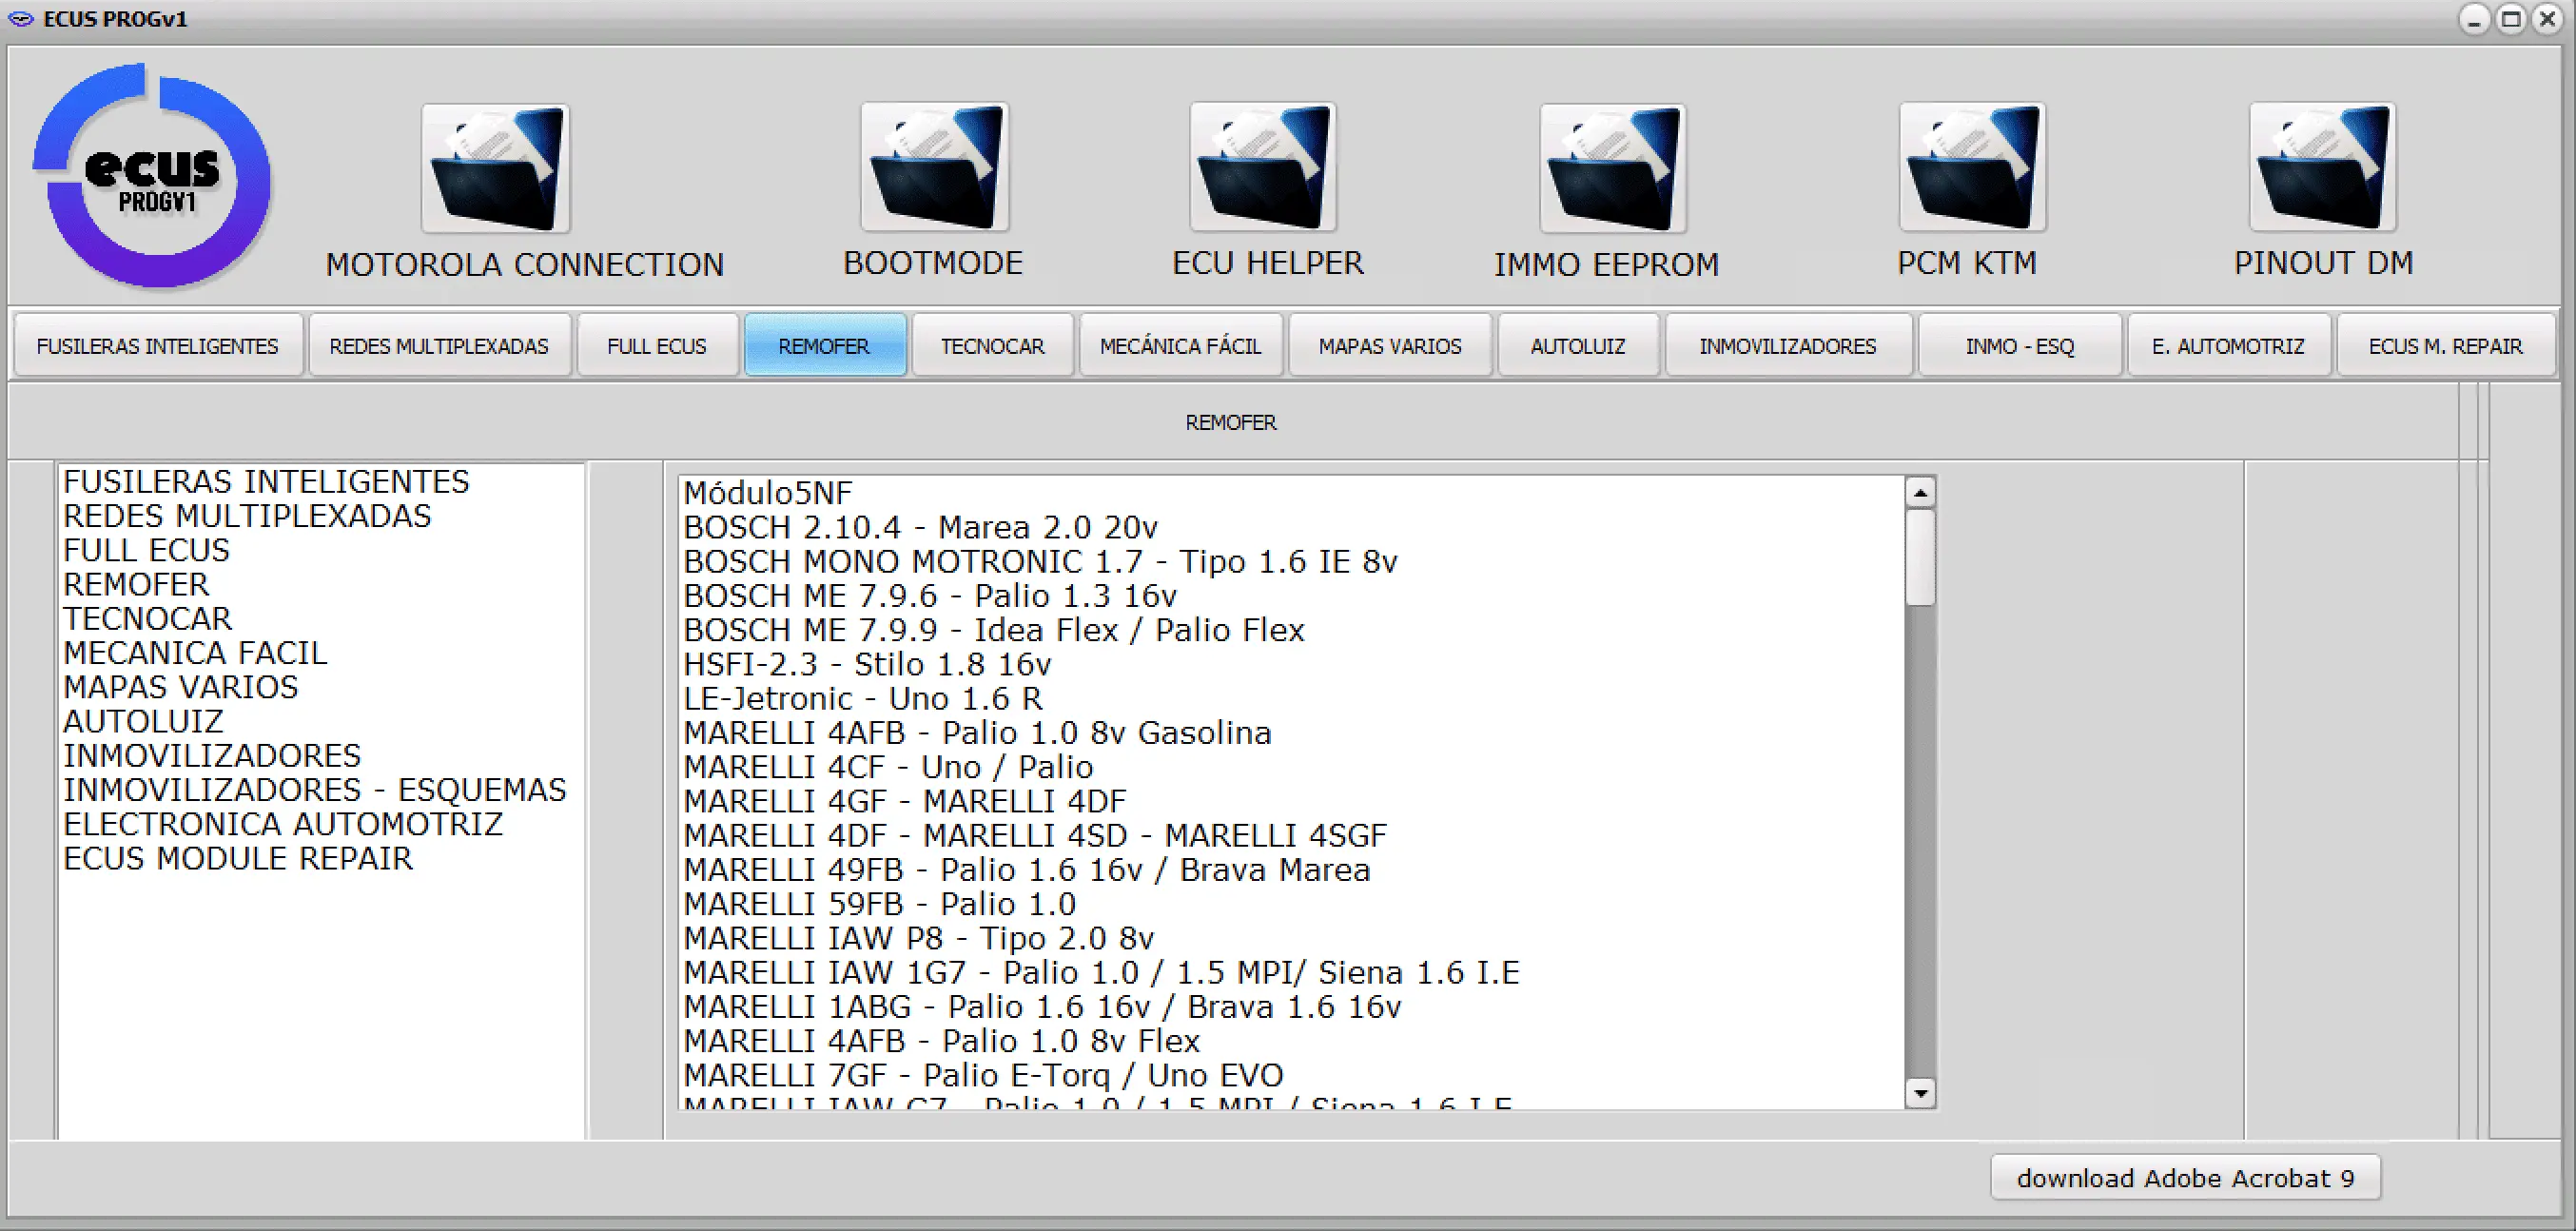Viewport: 2576px width, 1231px height.
Task: Select MARELLI 4GF - MARELLI 4DF entry
Action: click(904, 801)
